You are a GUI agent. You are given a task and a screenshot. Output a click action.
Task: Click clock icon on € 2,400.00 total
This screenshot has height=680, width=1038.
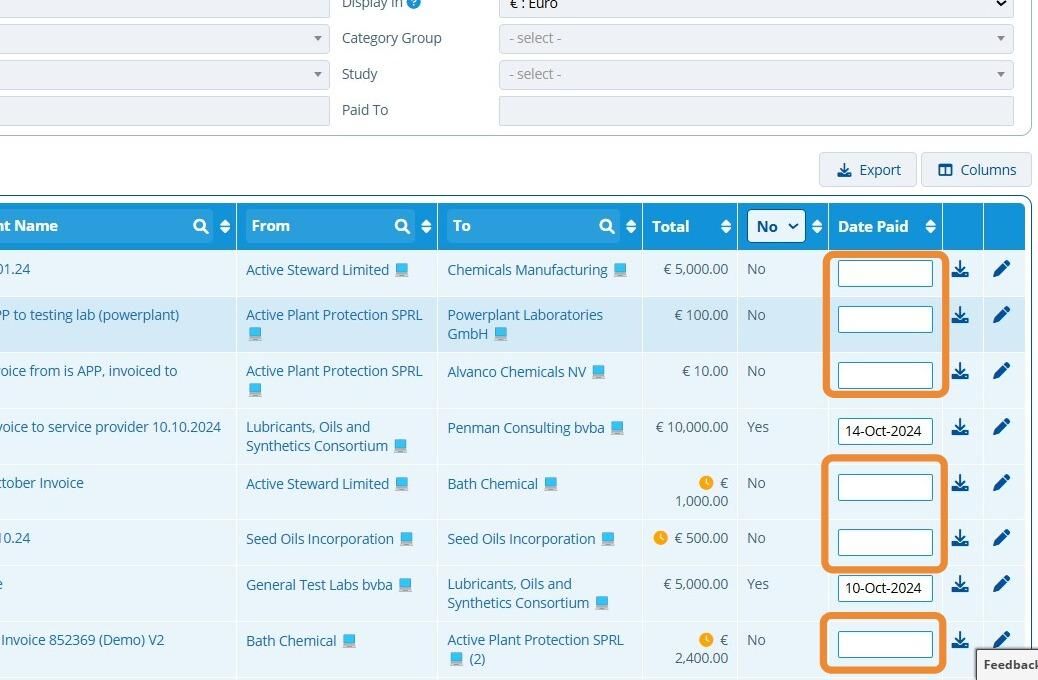point(706,640)
